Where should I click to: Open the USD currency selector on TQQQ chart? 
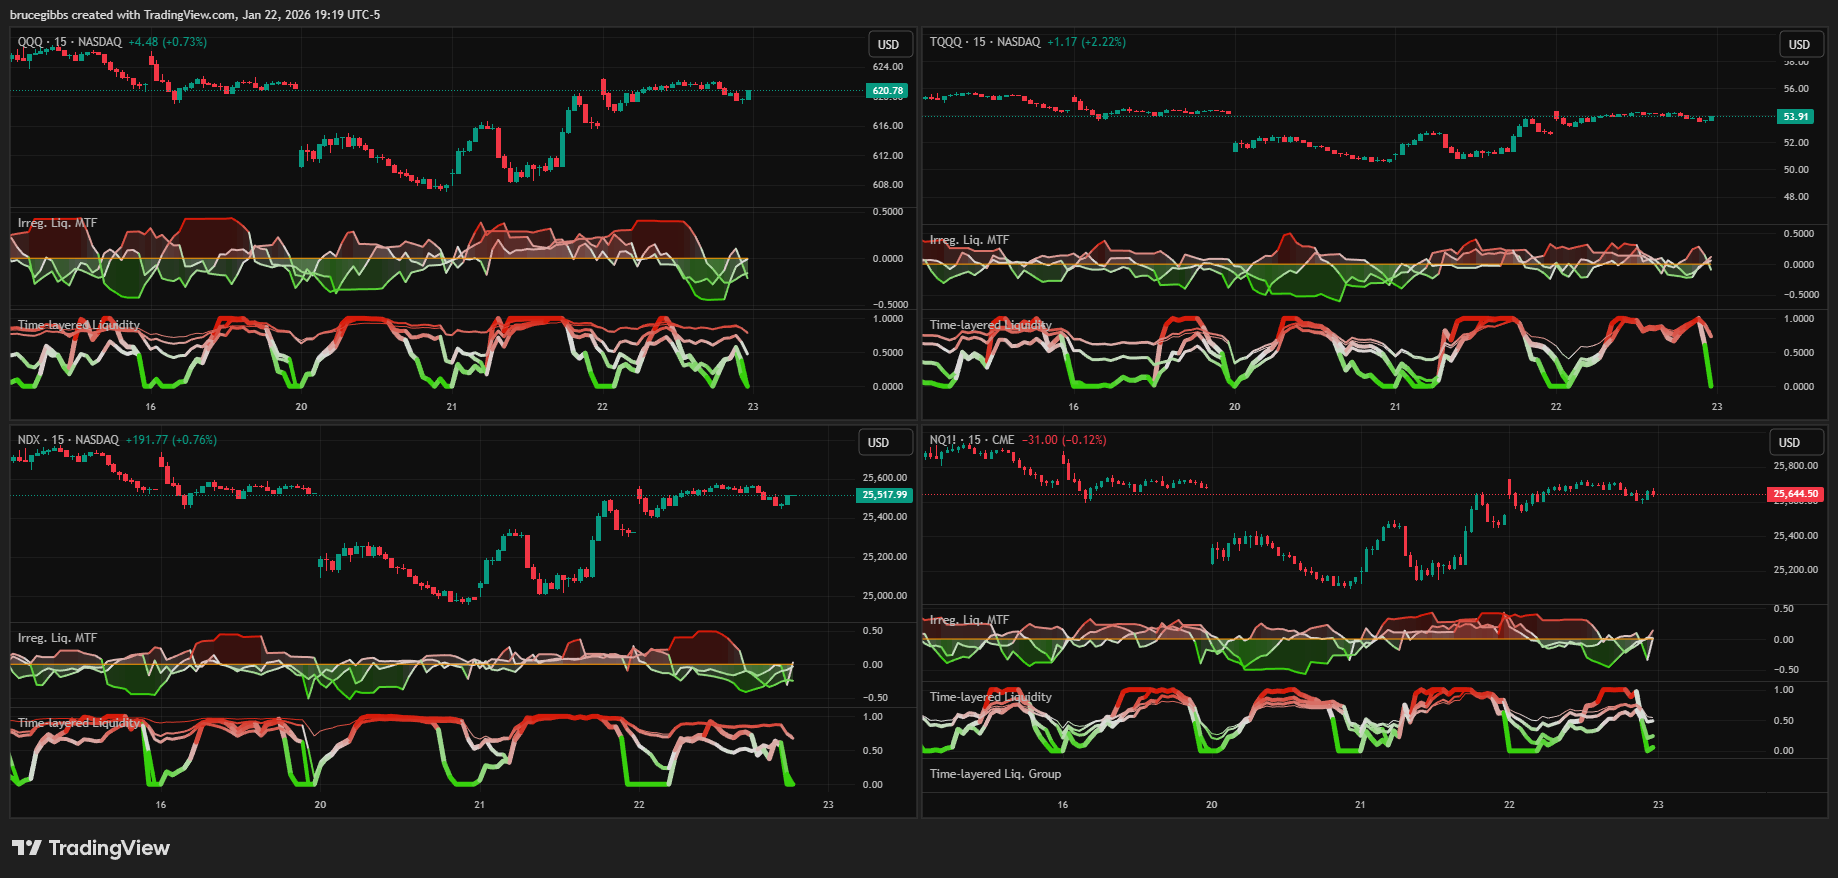click(x=1799, y=45)
